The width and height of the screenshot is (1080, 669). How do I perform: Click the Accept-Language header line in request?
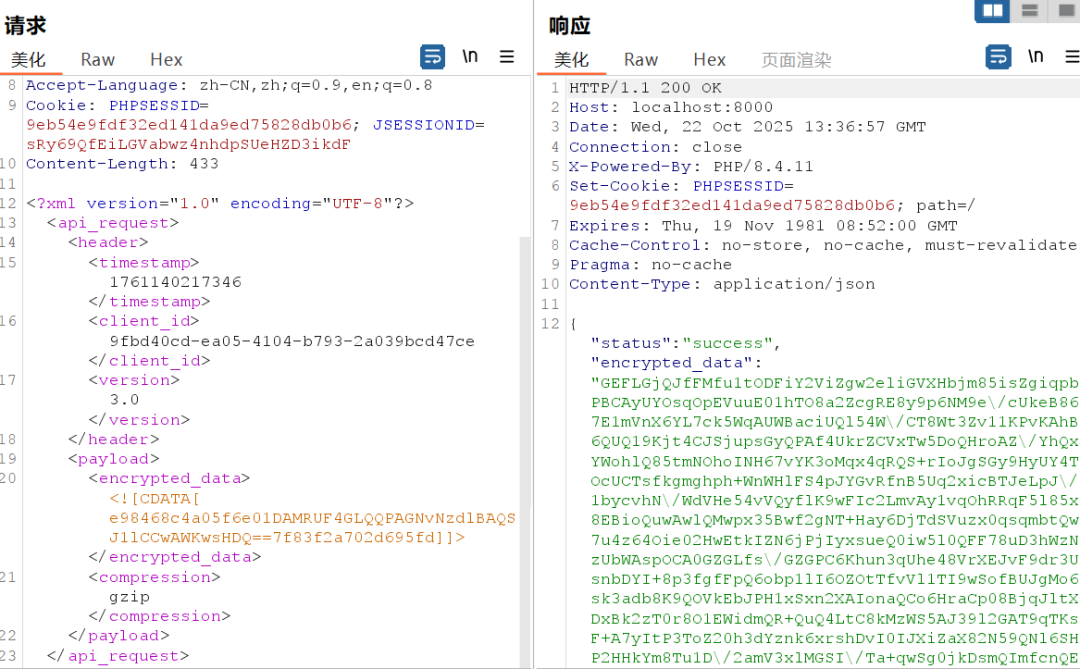[229, 85]
